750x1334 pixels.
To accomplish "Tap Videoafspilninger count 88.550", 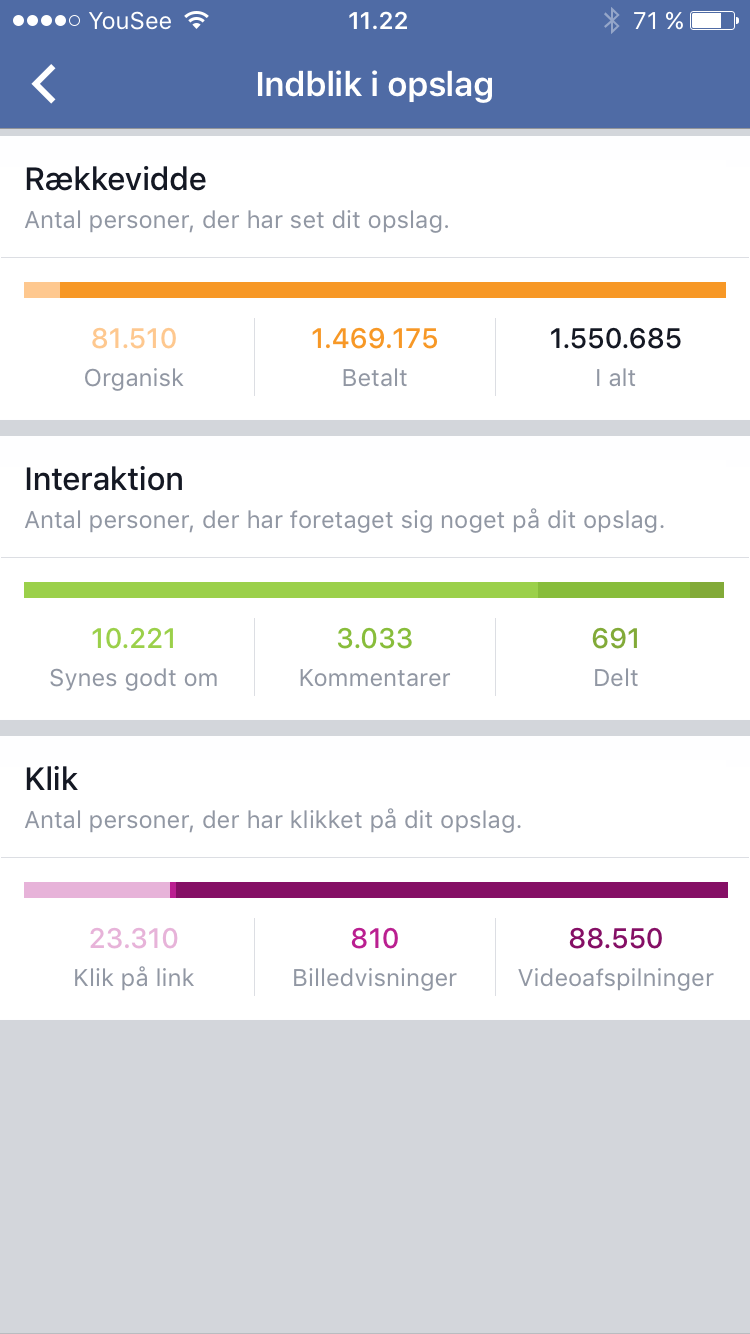I will pyautogui.click(x=616, y=938).
